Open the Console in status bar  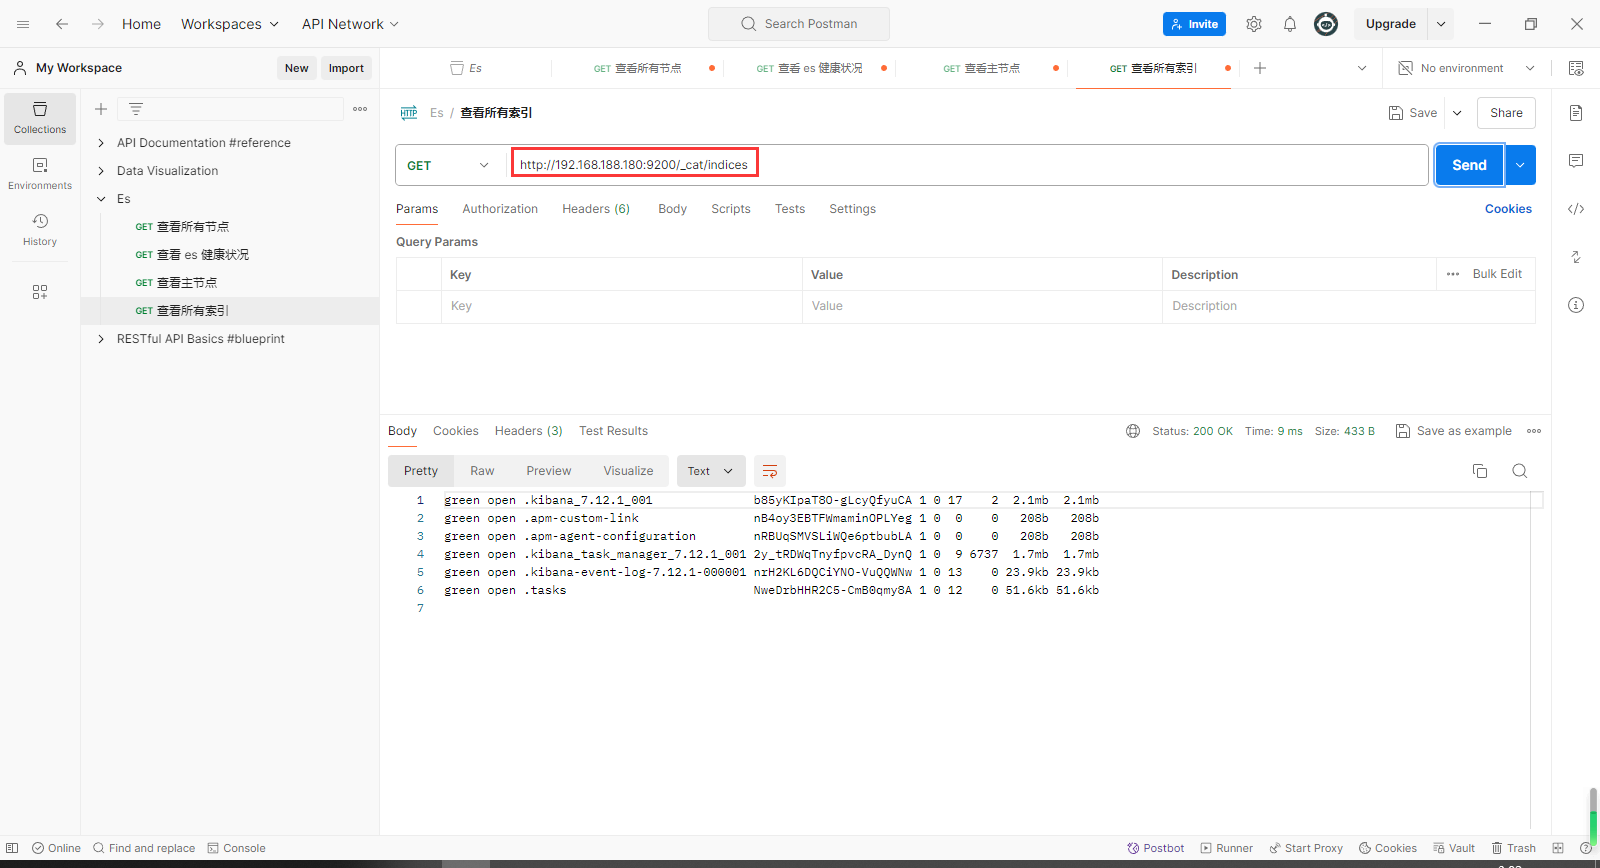236,848
